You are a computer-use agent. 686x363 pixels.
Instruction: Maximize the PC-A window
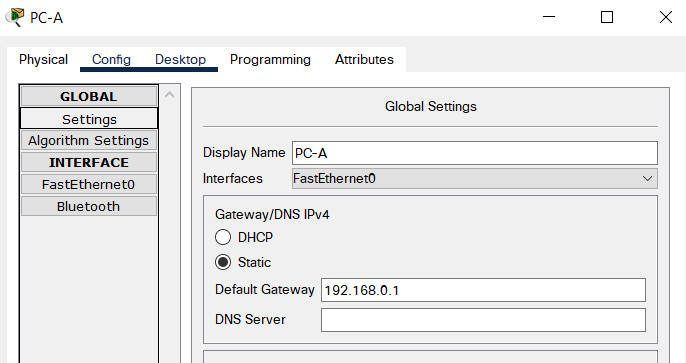607,17
